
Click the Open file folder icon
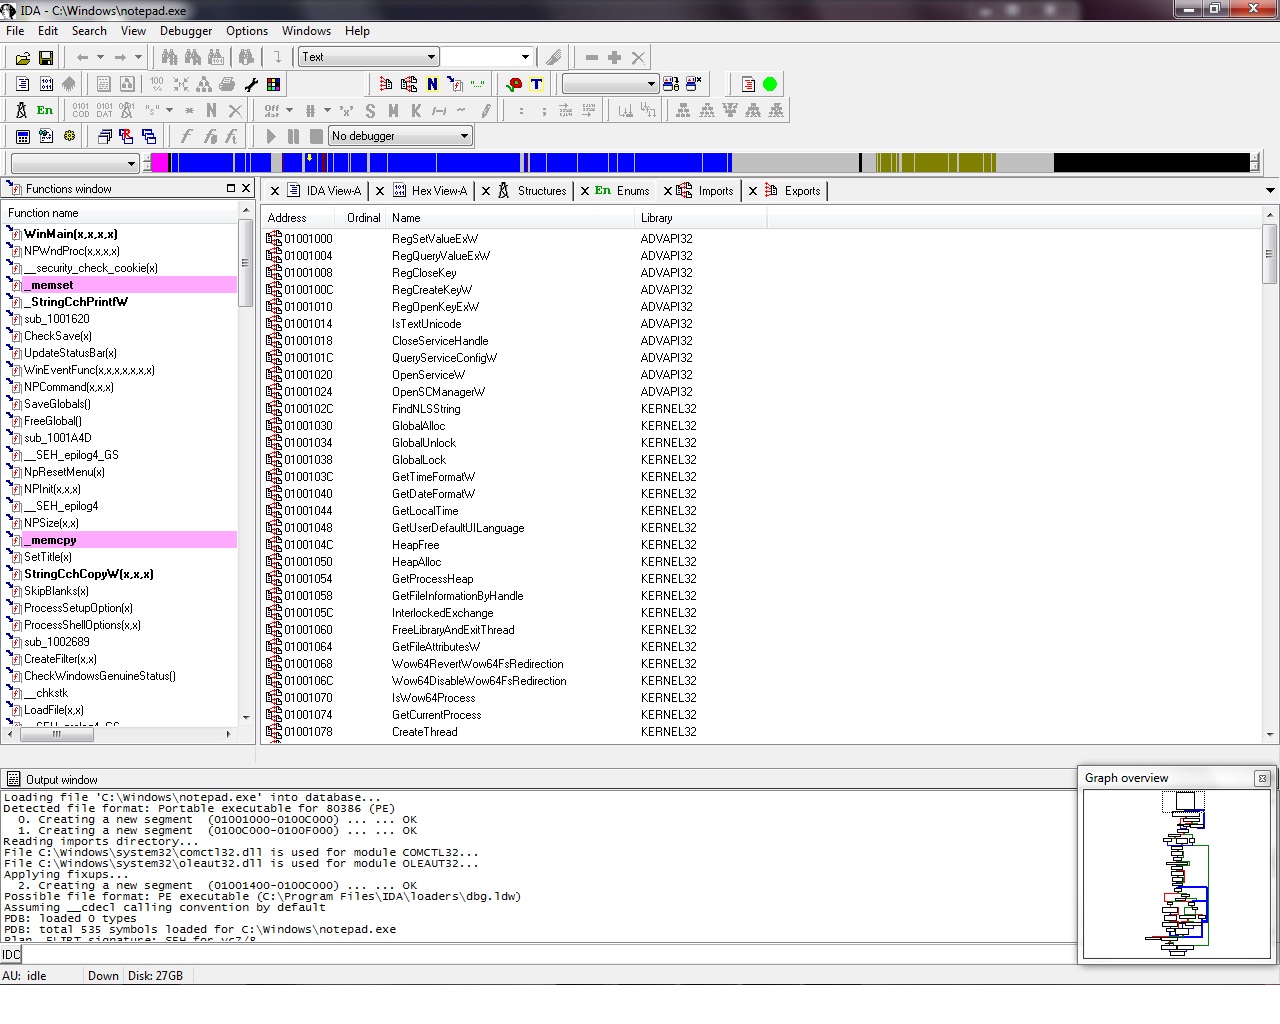point(22,58)
